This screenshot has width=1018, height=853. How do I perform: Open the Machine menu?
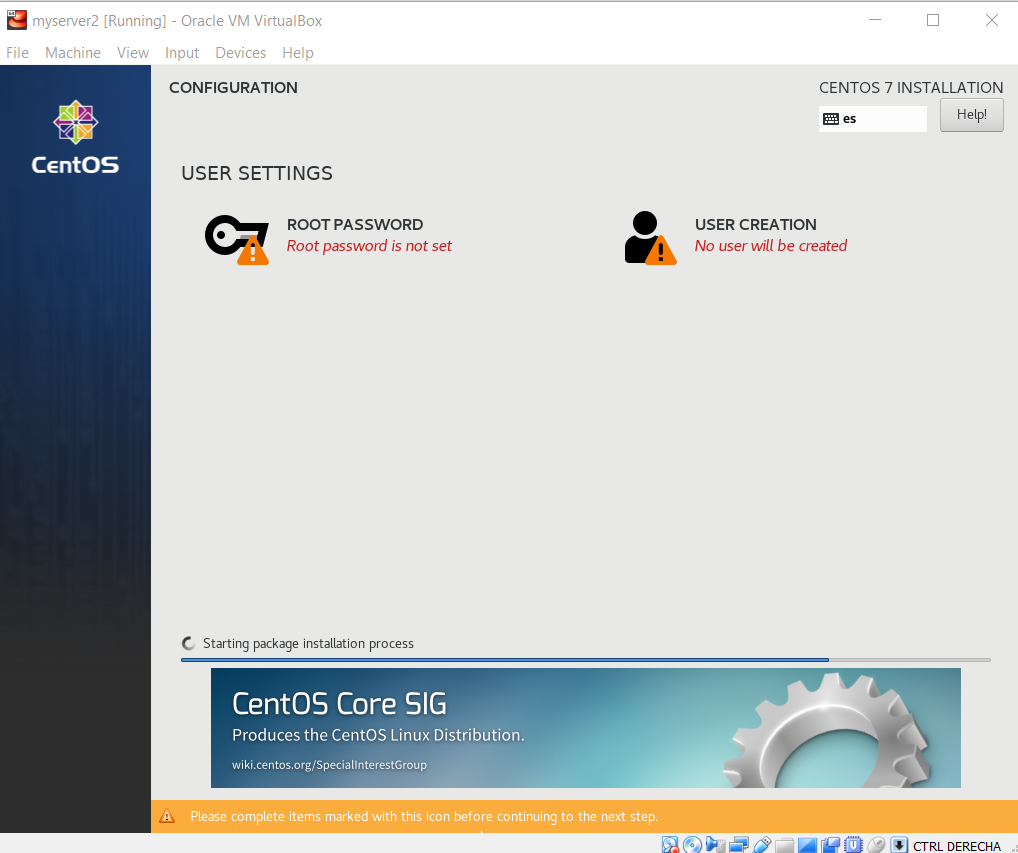pos(73,53)
